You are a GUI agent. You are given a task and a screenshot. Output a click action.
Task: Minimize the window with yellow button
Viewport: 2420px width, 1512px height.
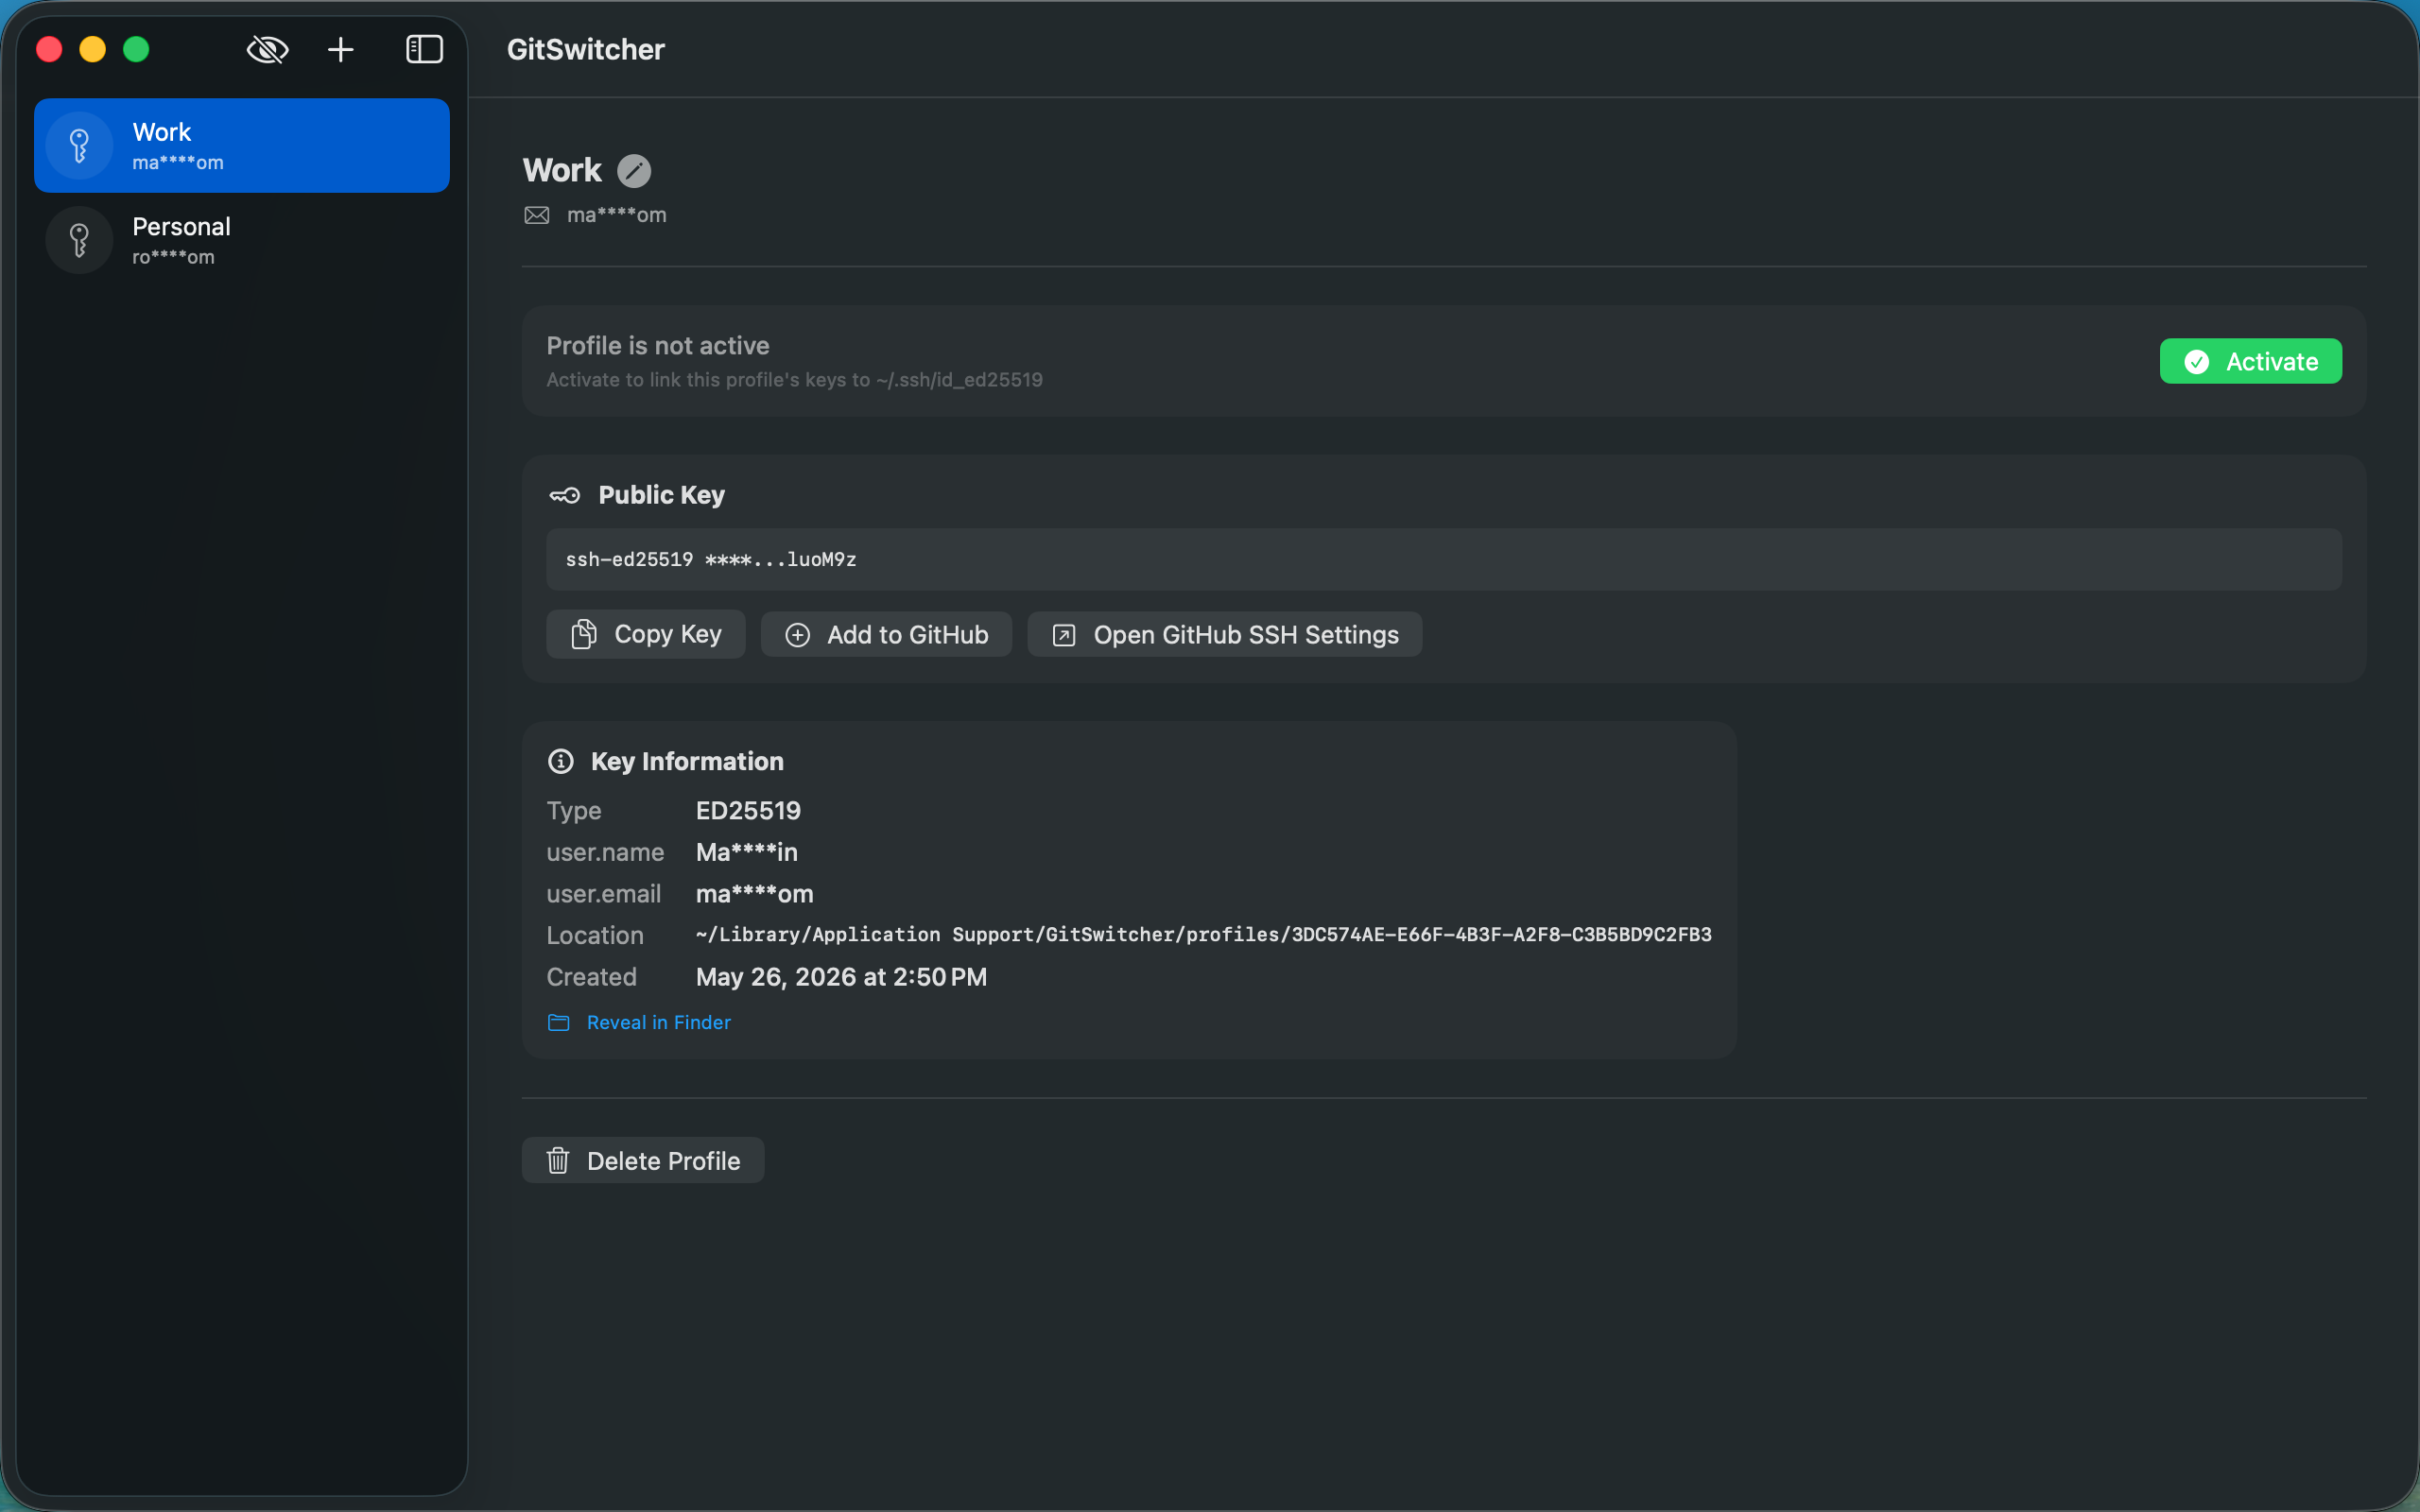point(93,49)
